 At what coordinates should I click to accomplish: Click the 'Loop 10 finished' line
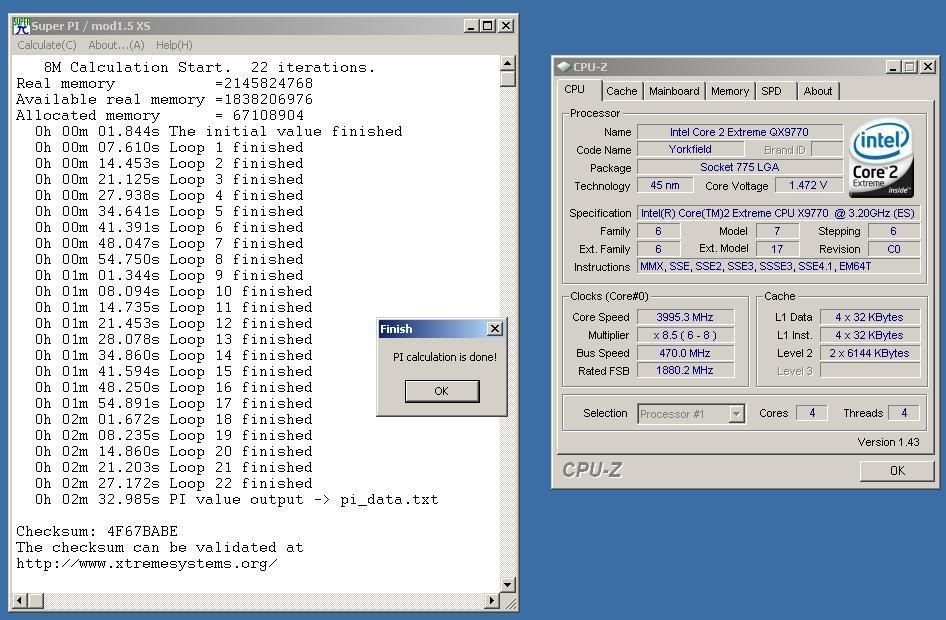(x=174, y=291)
